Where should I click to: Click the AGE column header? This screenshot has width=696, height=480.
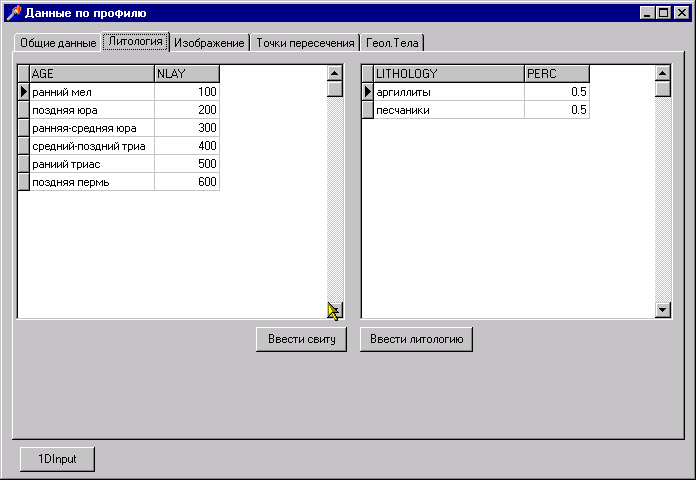[91, 74]
